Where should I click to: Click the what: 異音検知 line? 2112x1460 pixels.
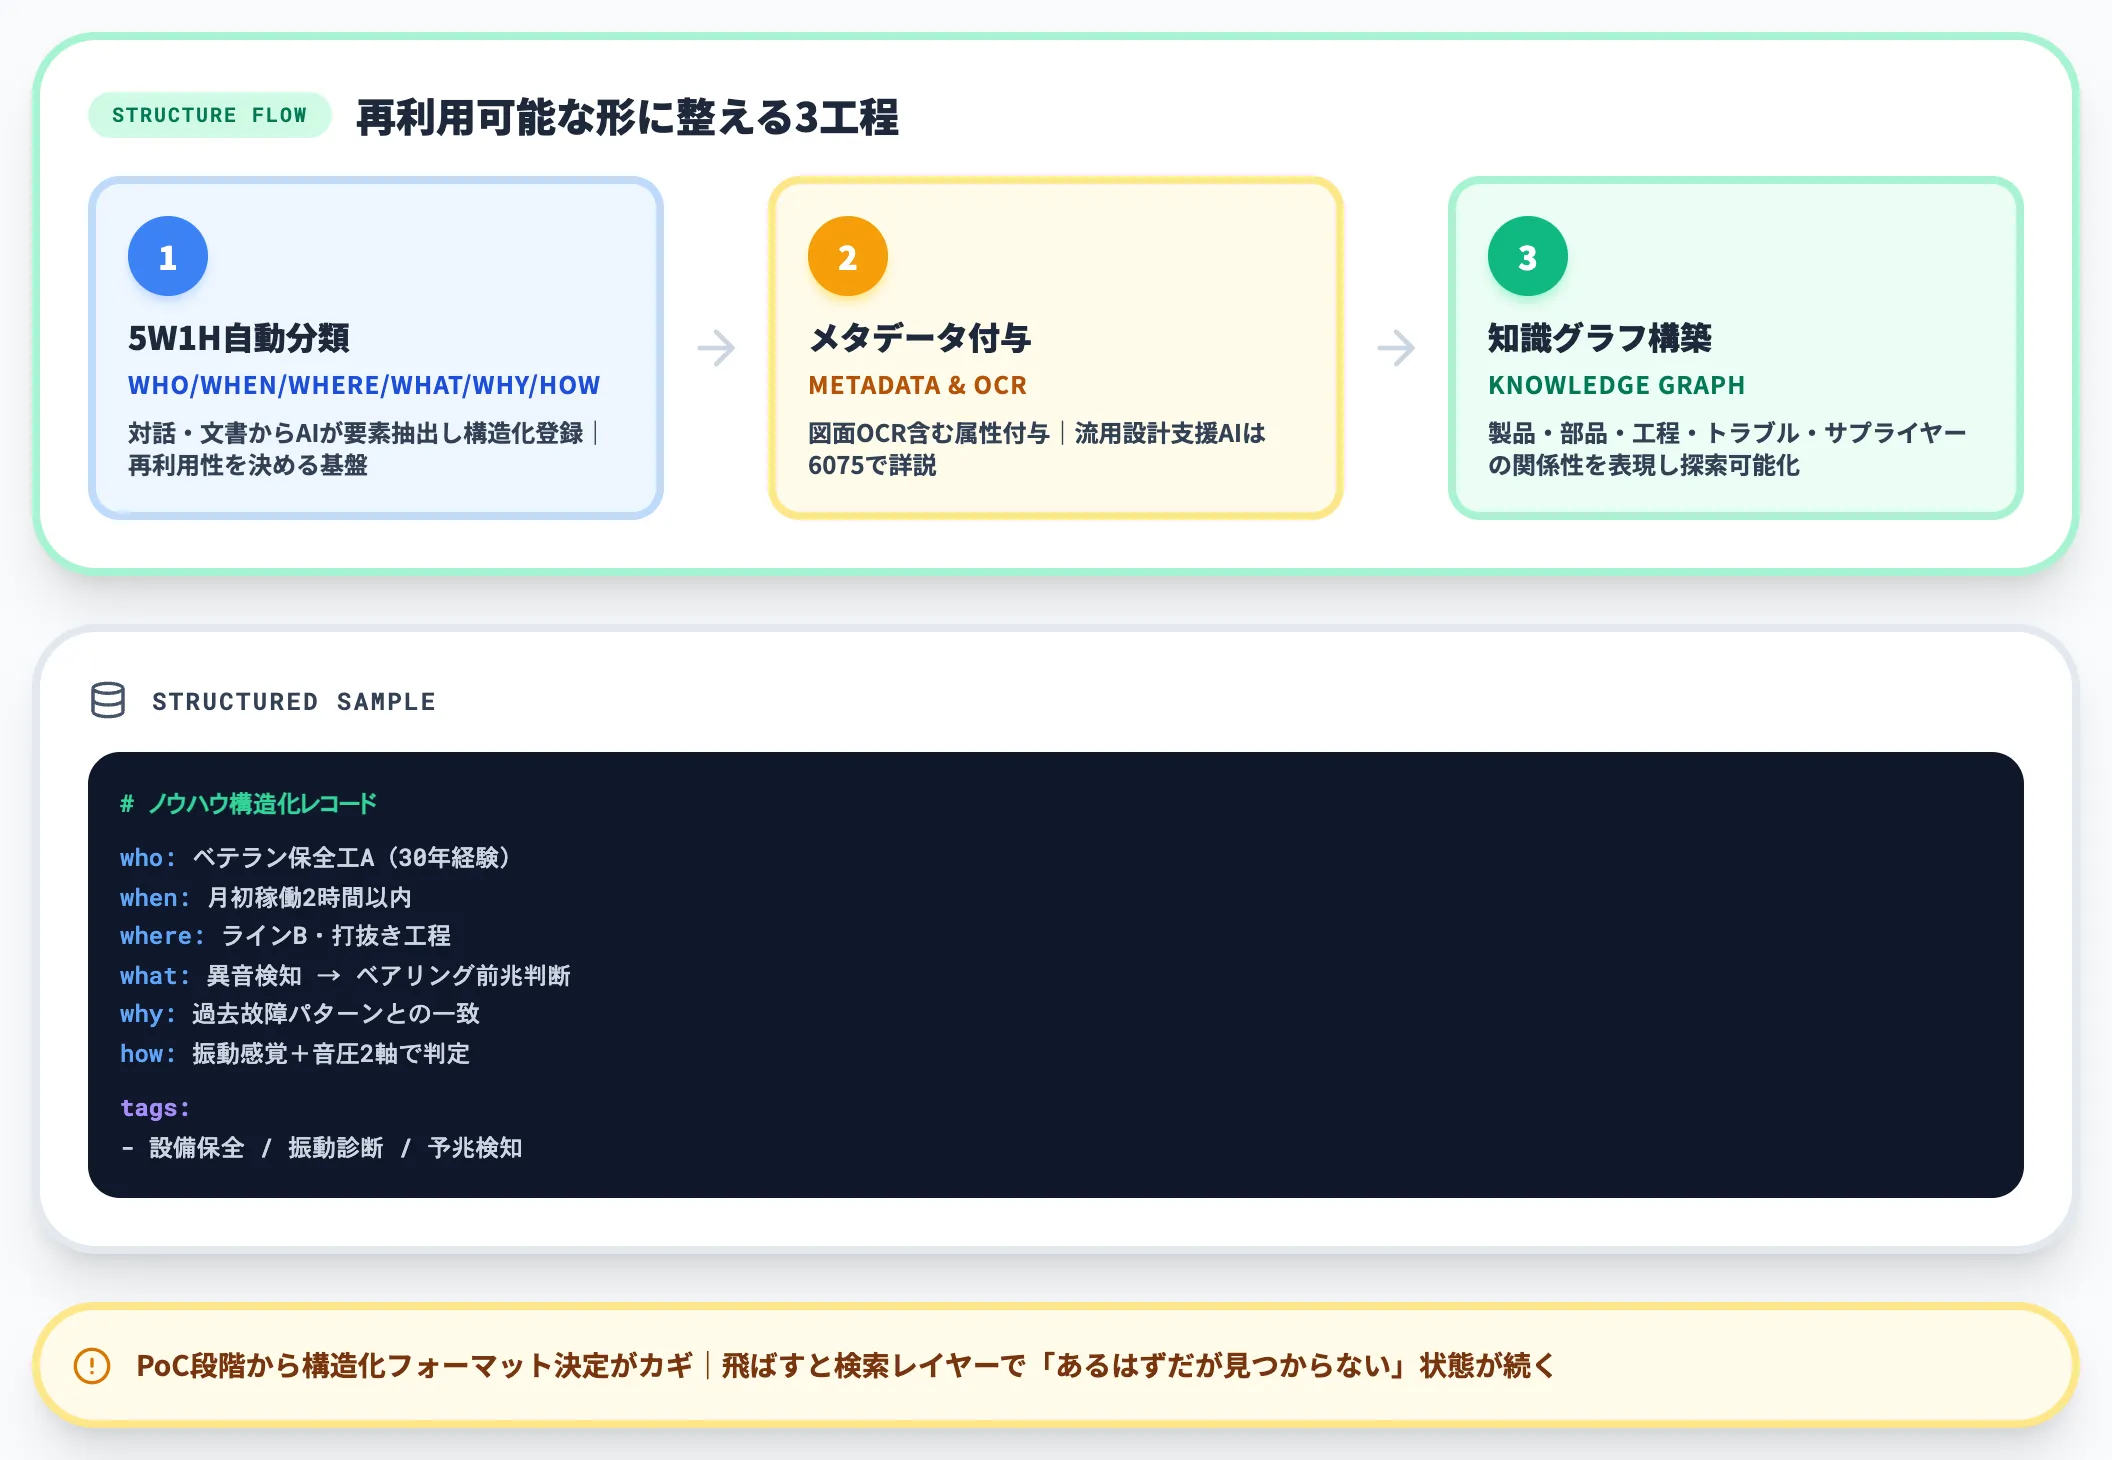tap(345, 976)
